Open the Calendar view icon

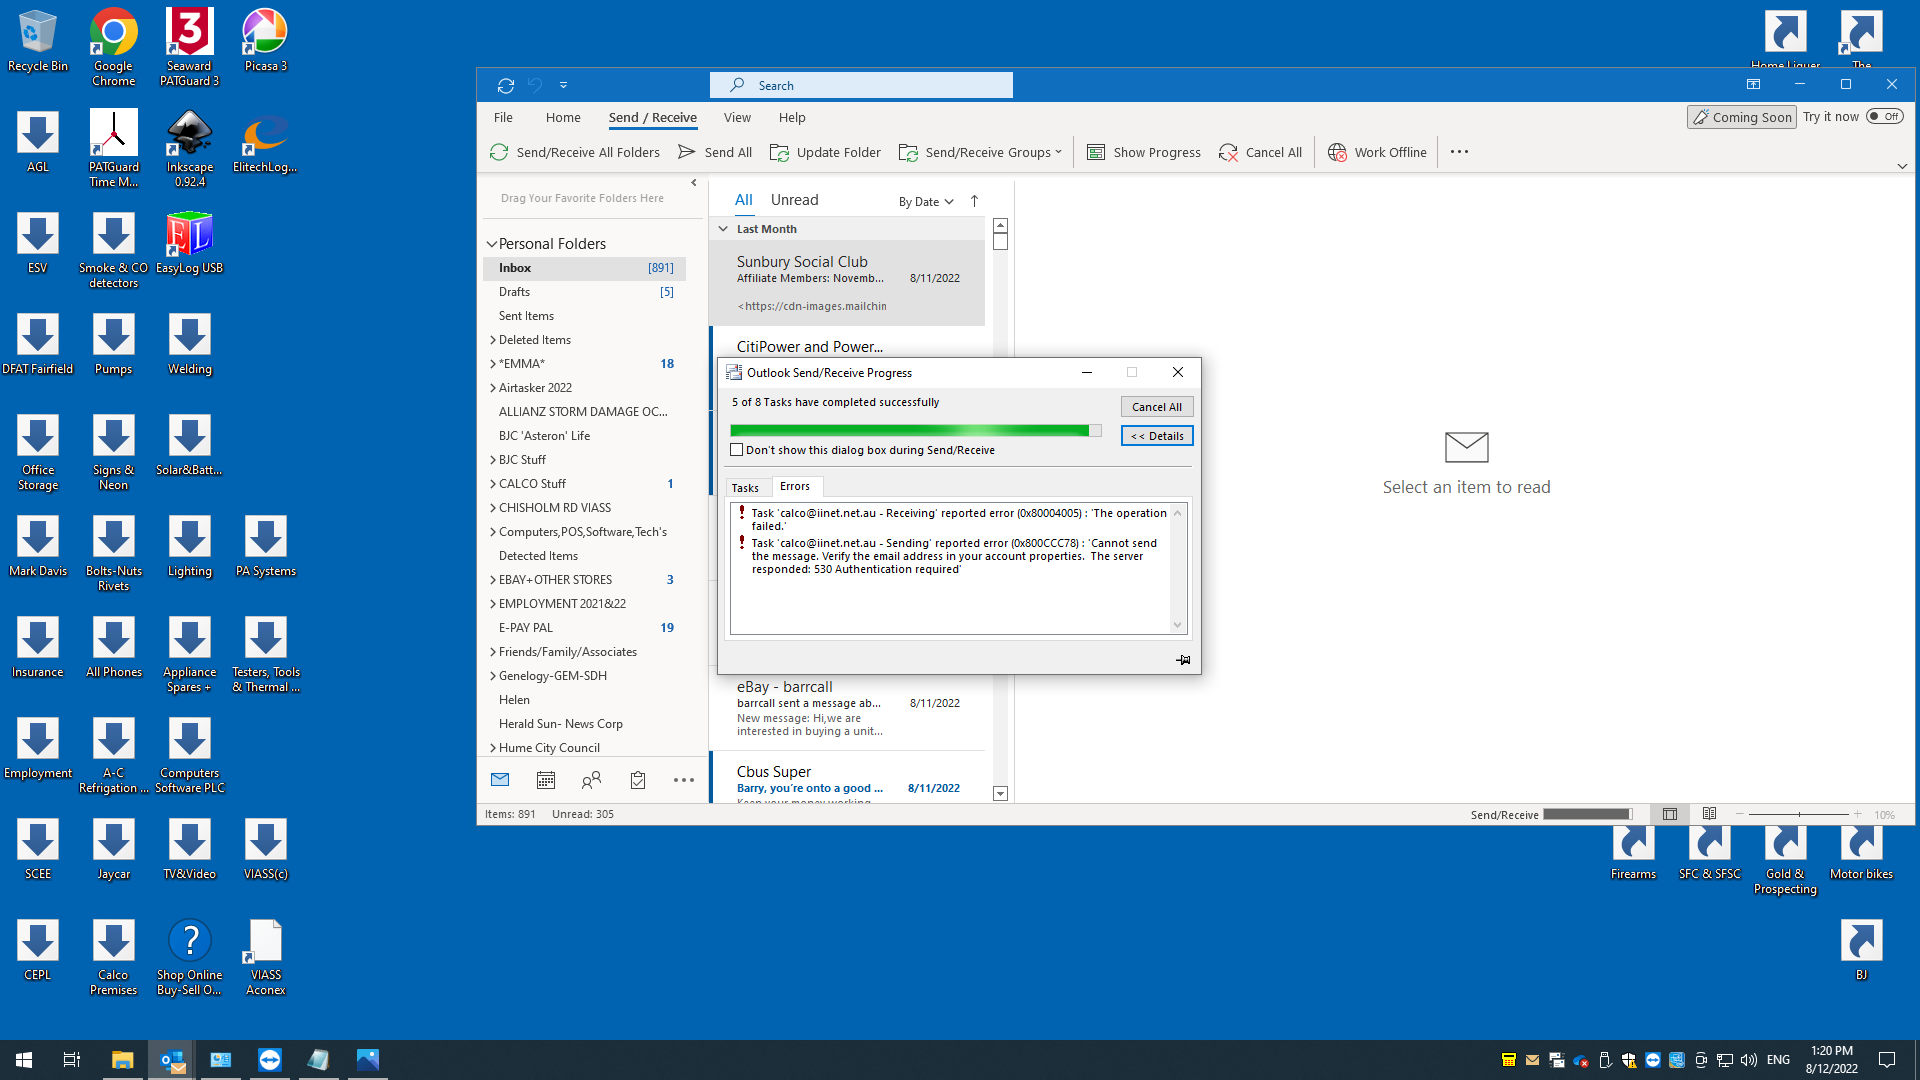545,780
